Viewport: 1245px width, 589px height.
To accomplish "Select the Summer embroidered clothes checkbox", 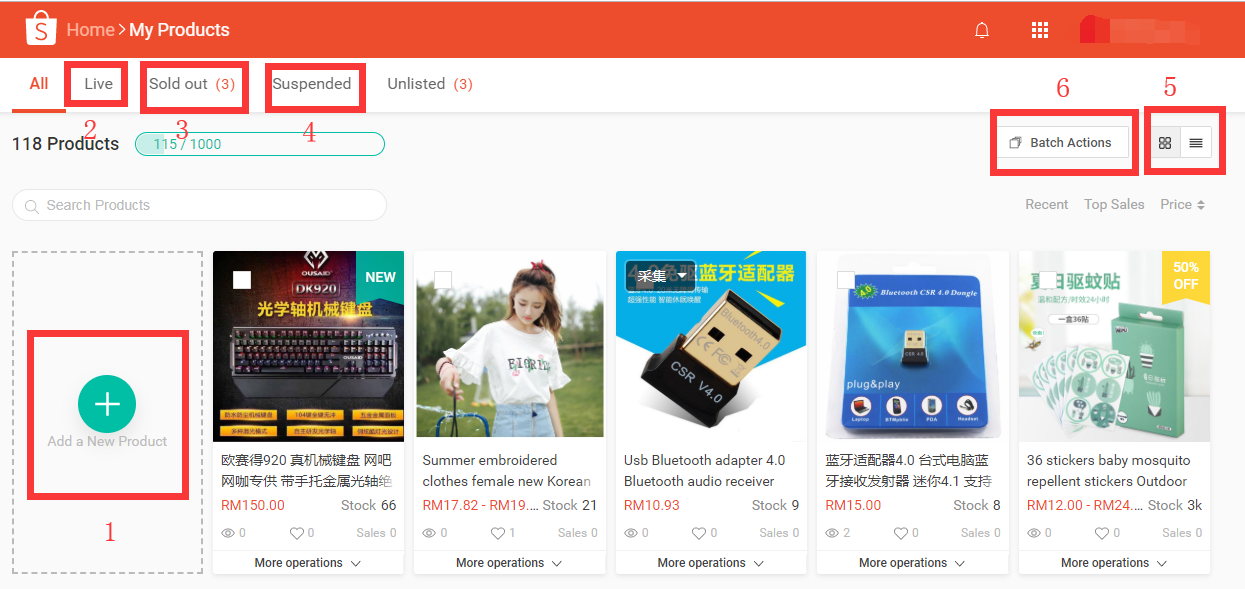I will tap(443, 280).
